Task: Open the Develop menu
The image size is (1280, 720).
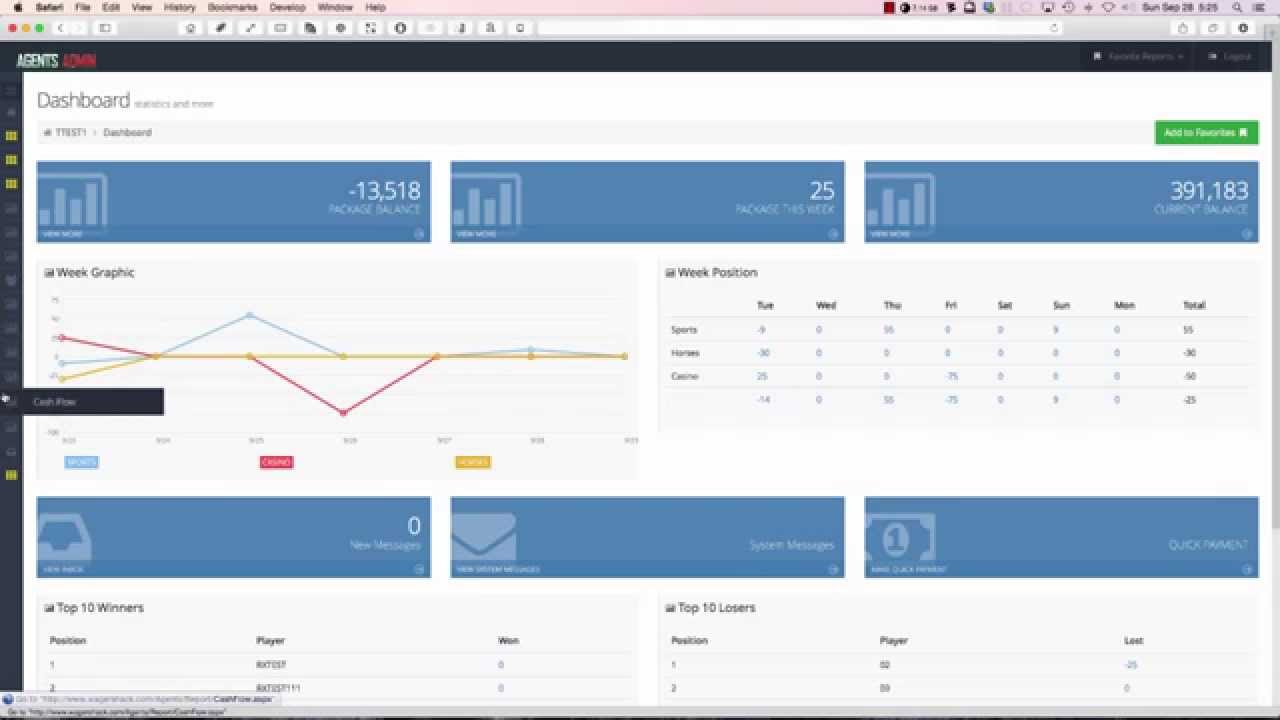Action: pyautogui.click(x=287, y=7)
